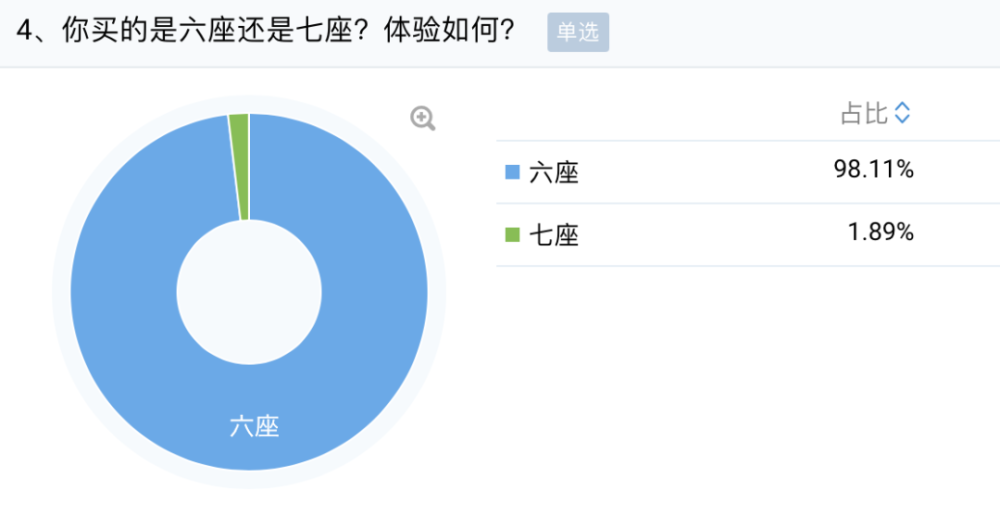
Task: Click the green swatch beside 七座 legend
Action: click(513, 235)
